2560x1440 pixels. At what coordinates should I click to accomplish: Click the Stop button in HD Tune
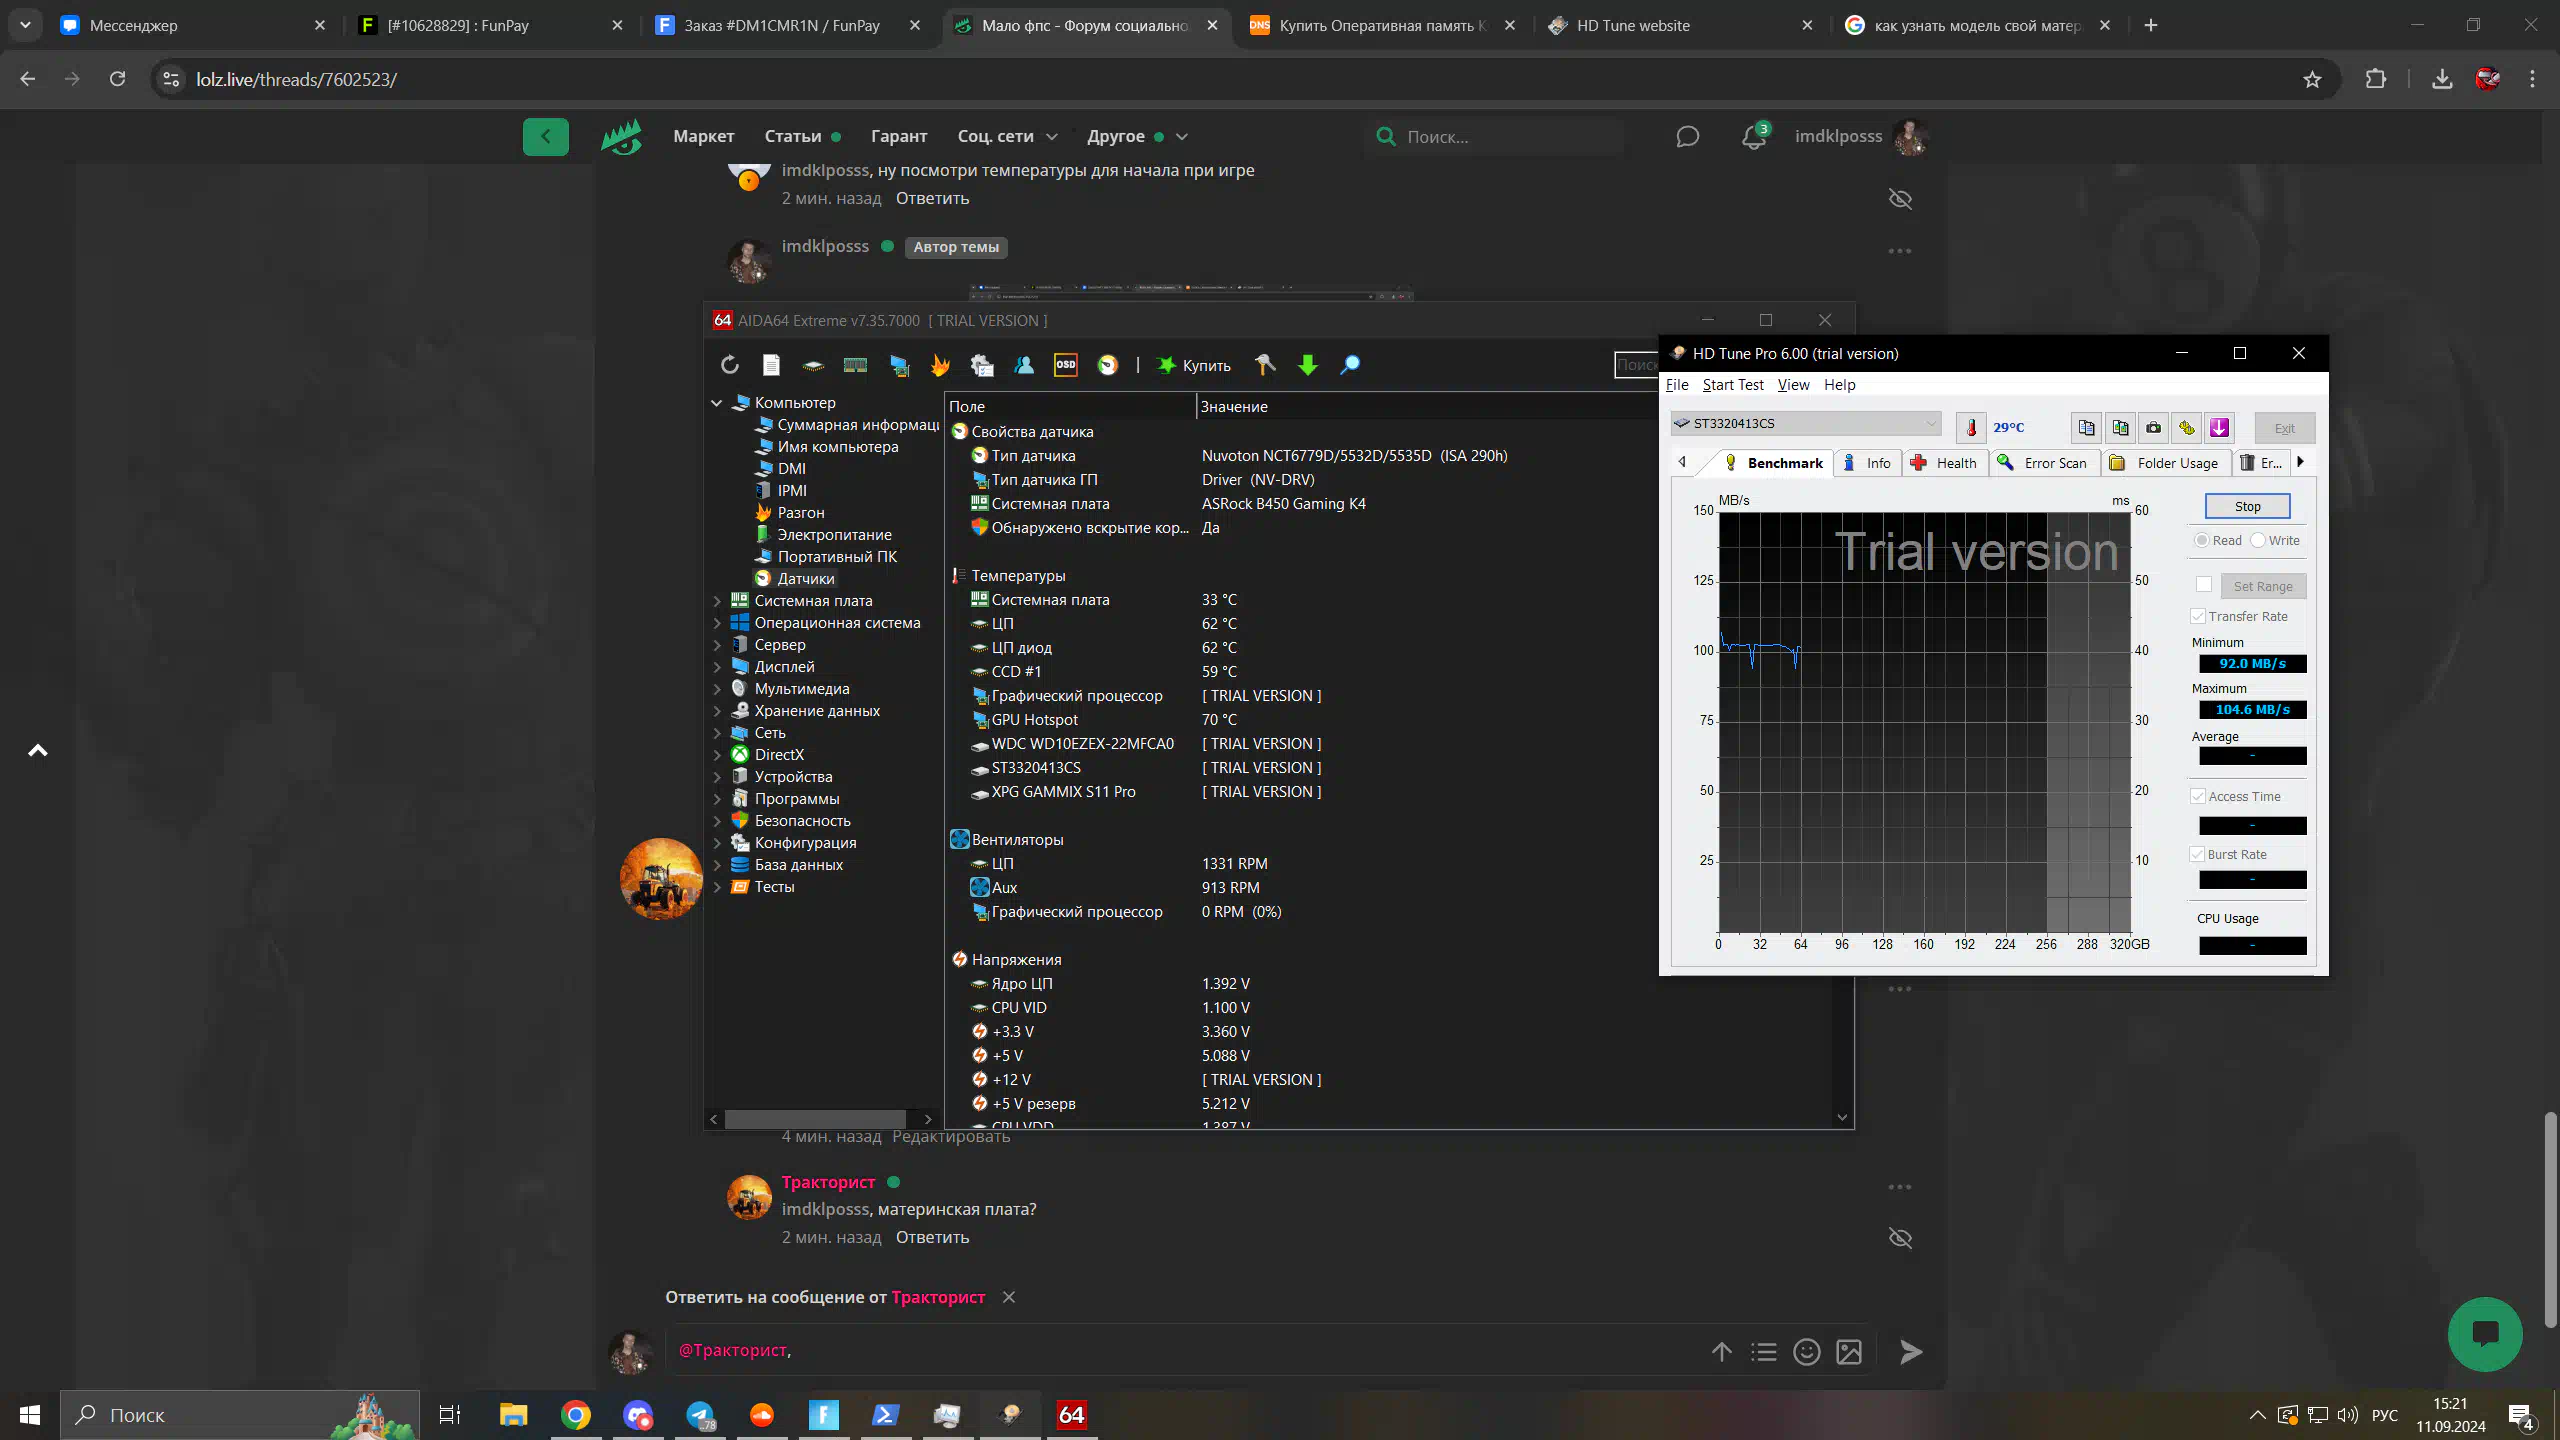(2247, 506)
